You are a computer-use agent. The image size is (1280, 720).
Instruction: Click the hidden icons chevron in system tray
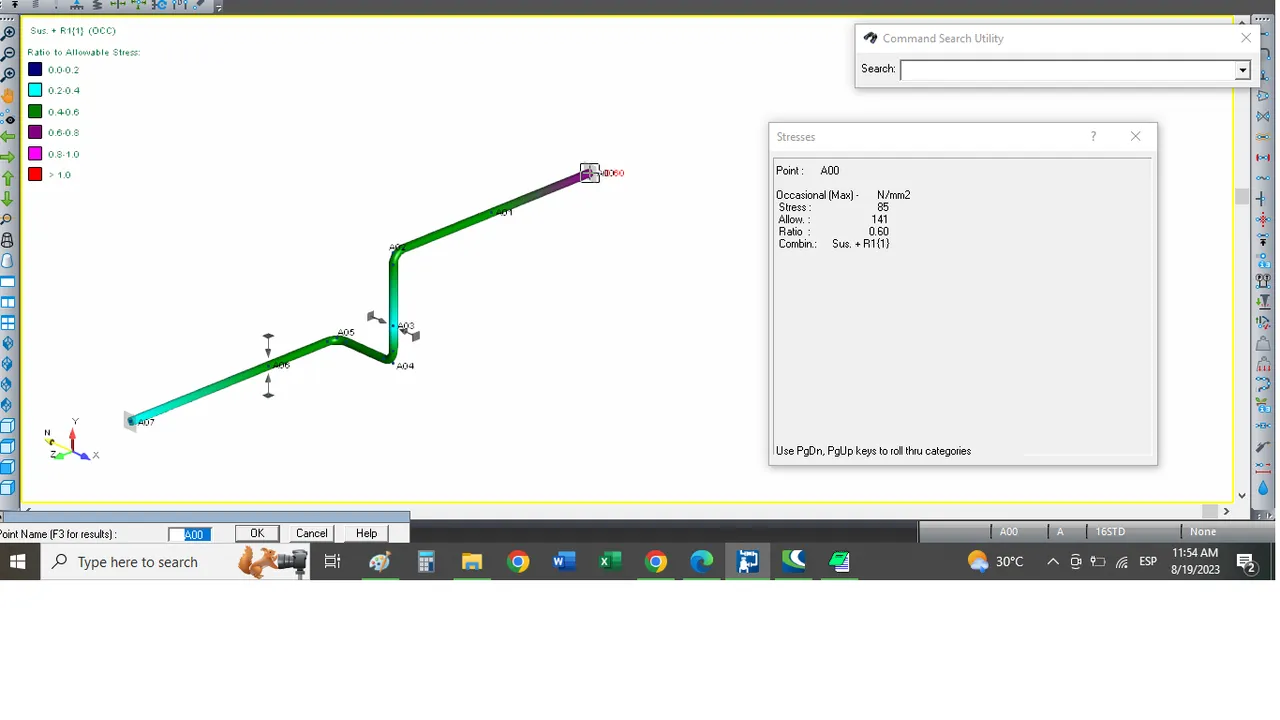1053,562
